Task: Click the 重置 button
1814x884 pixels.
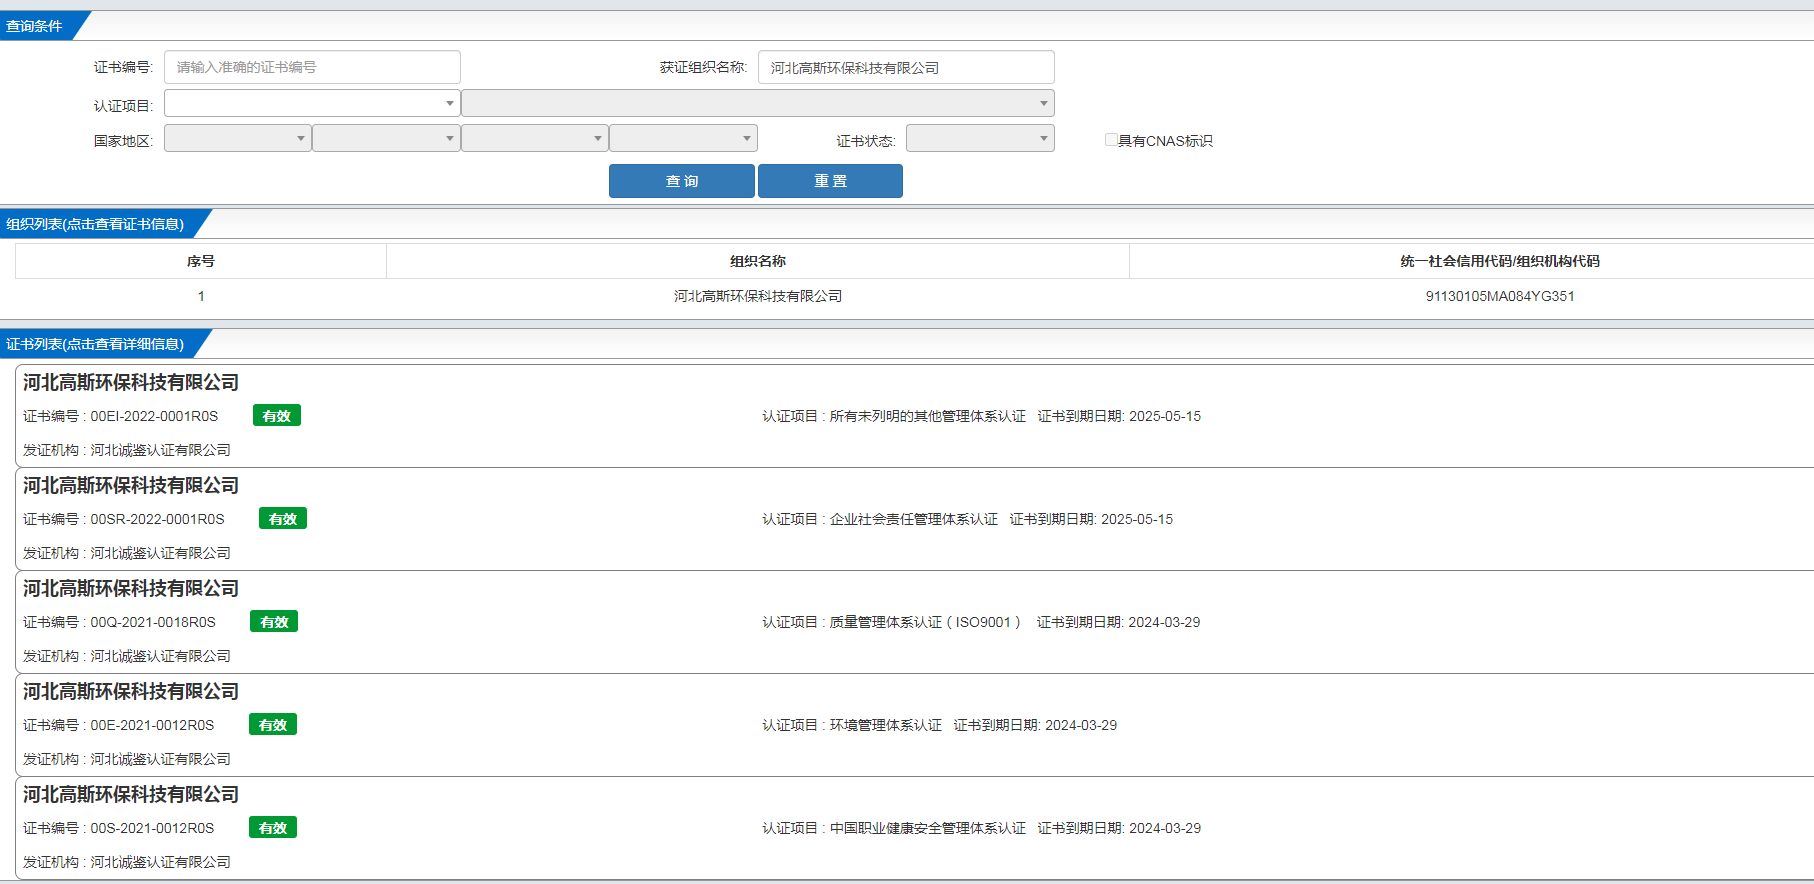Action: pos(830,181)
